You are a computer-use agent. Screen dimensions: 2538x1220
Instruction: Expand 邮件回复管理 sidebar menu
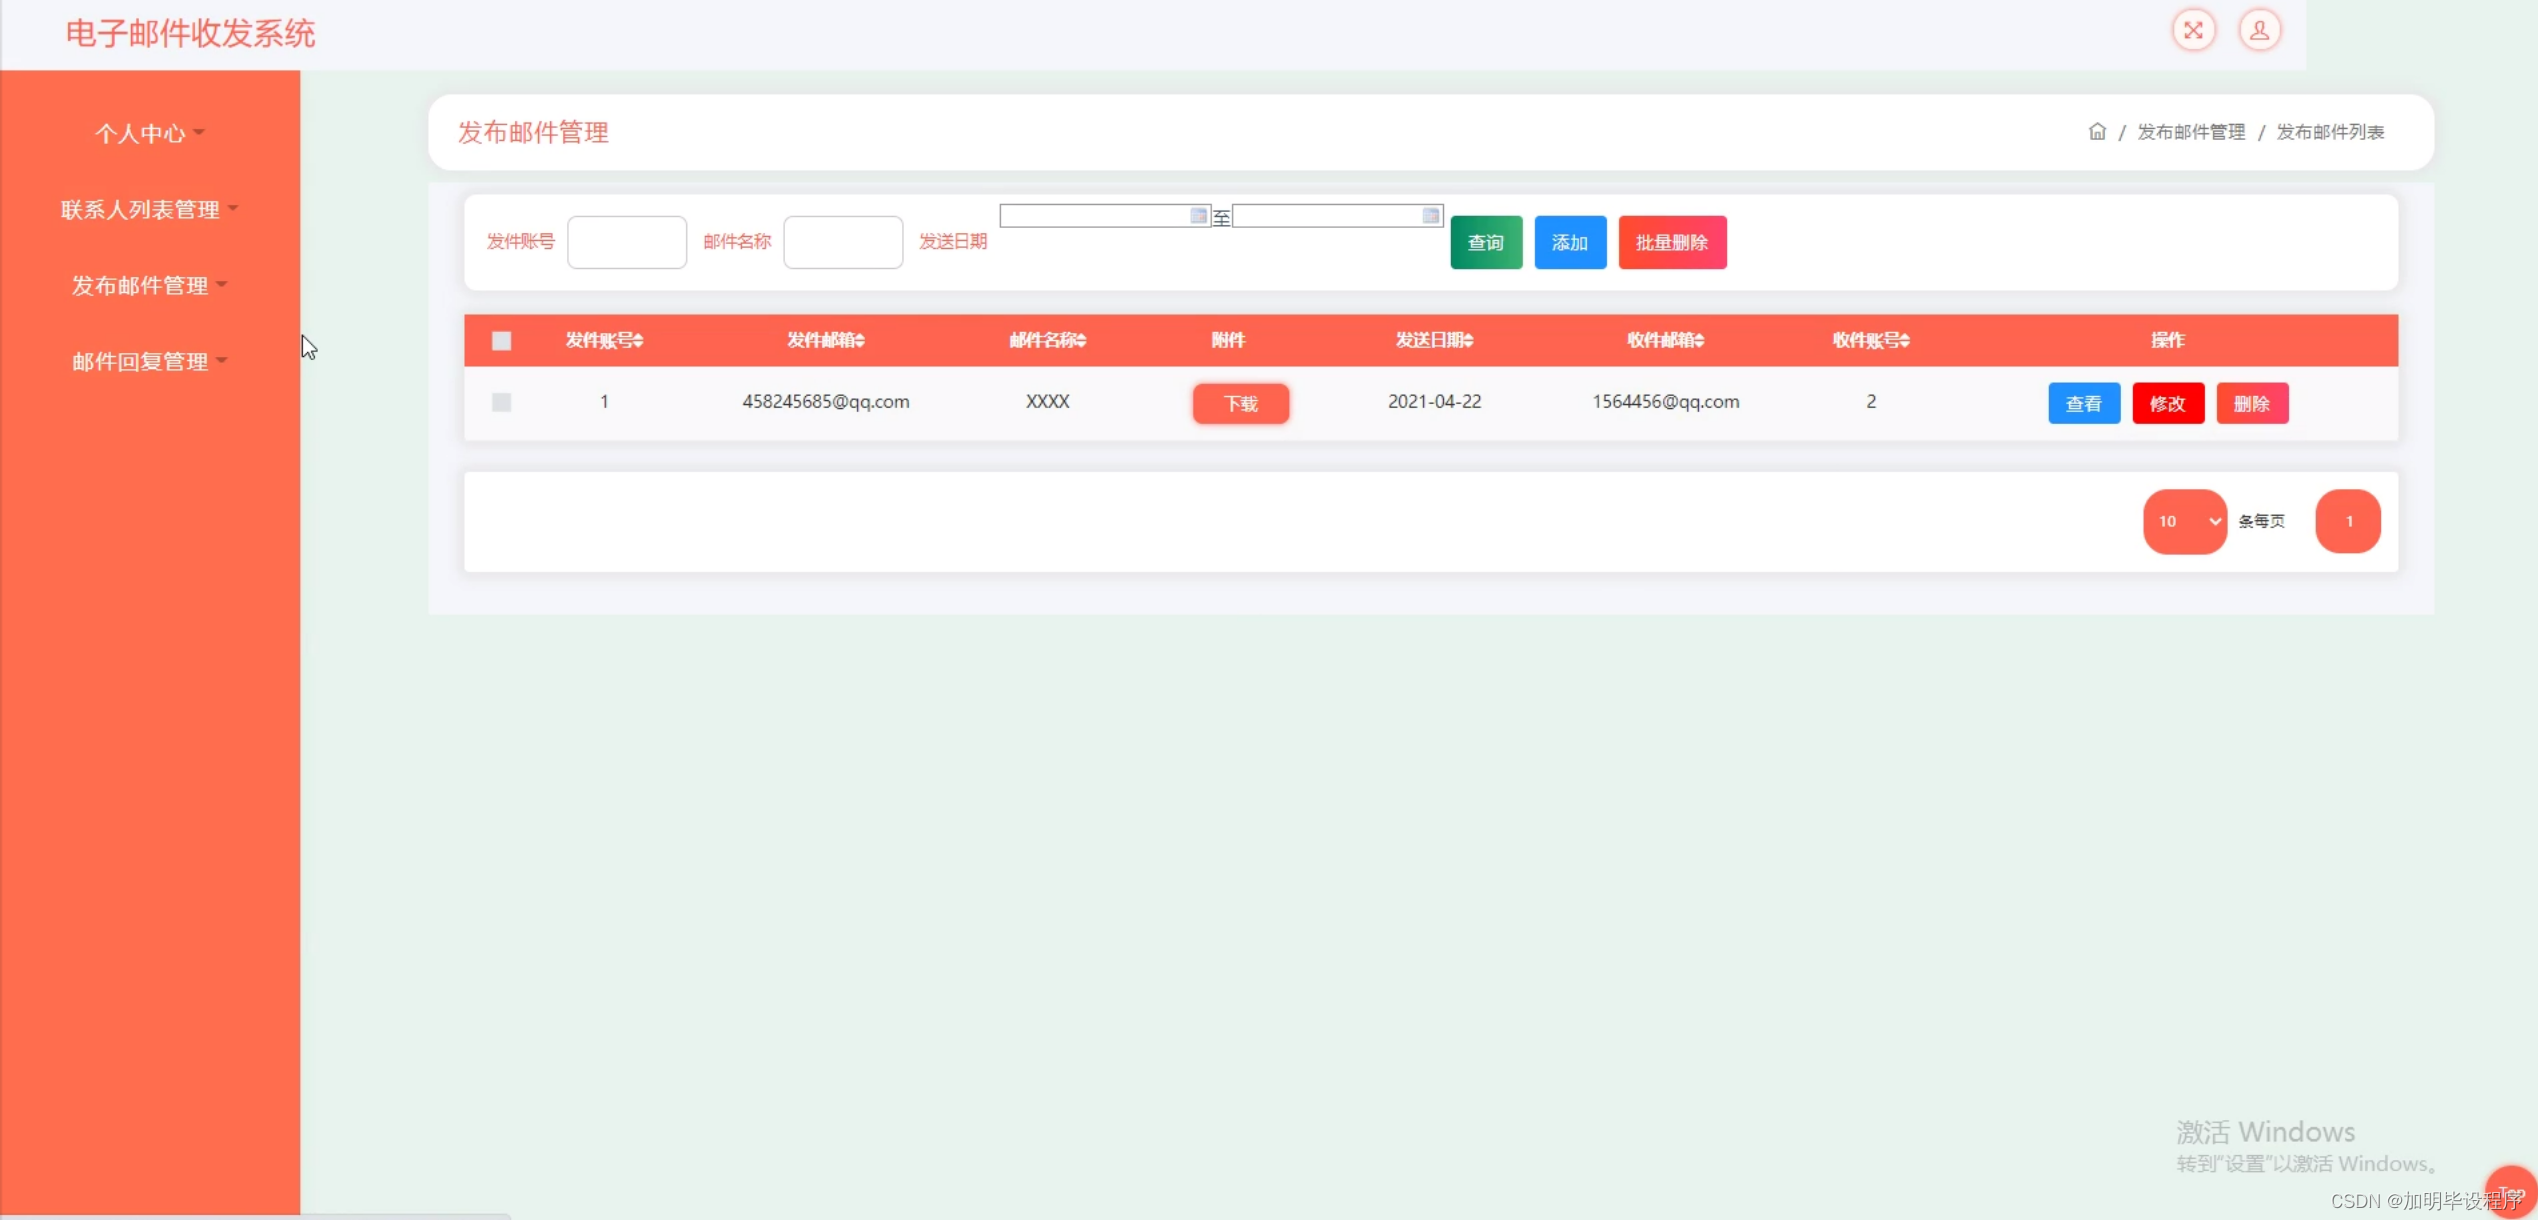[x=149, y=361]
